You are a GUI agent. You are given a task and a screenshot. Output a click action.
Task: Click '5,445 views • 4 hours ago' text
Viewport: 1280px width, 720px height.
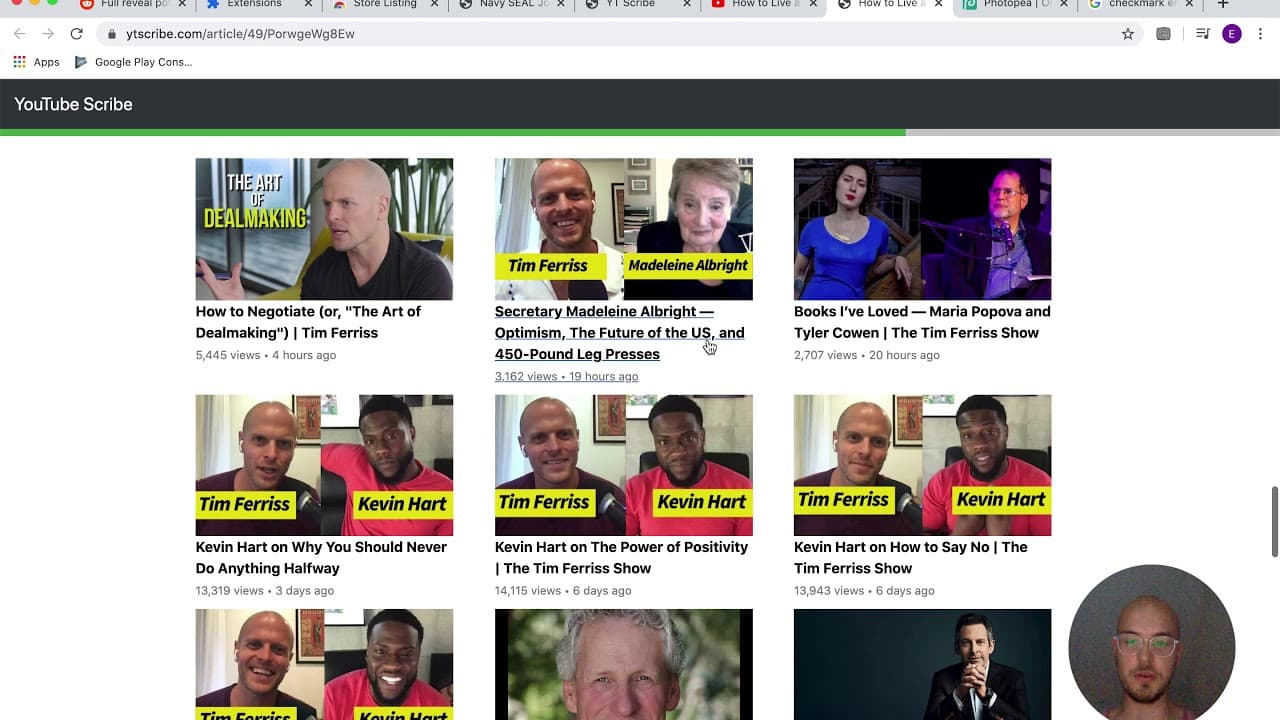(266, 355)
